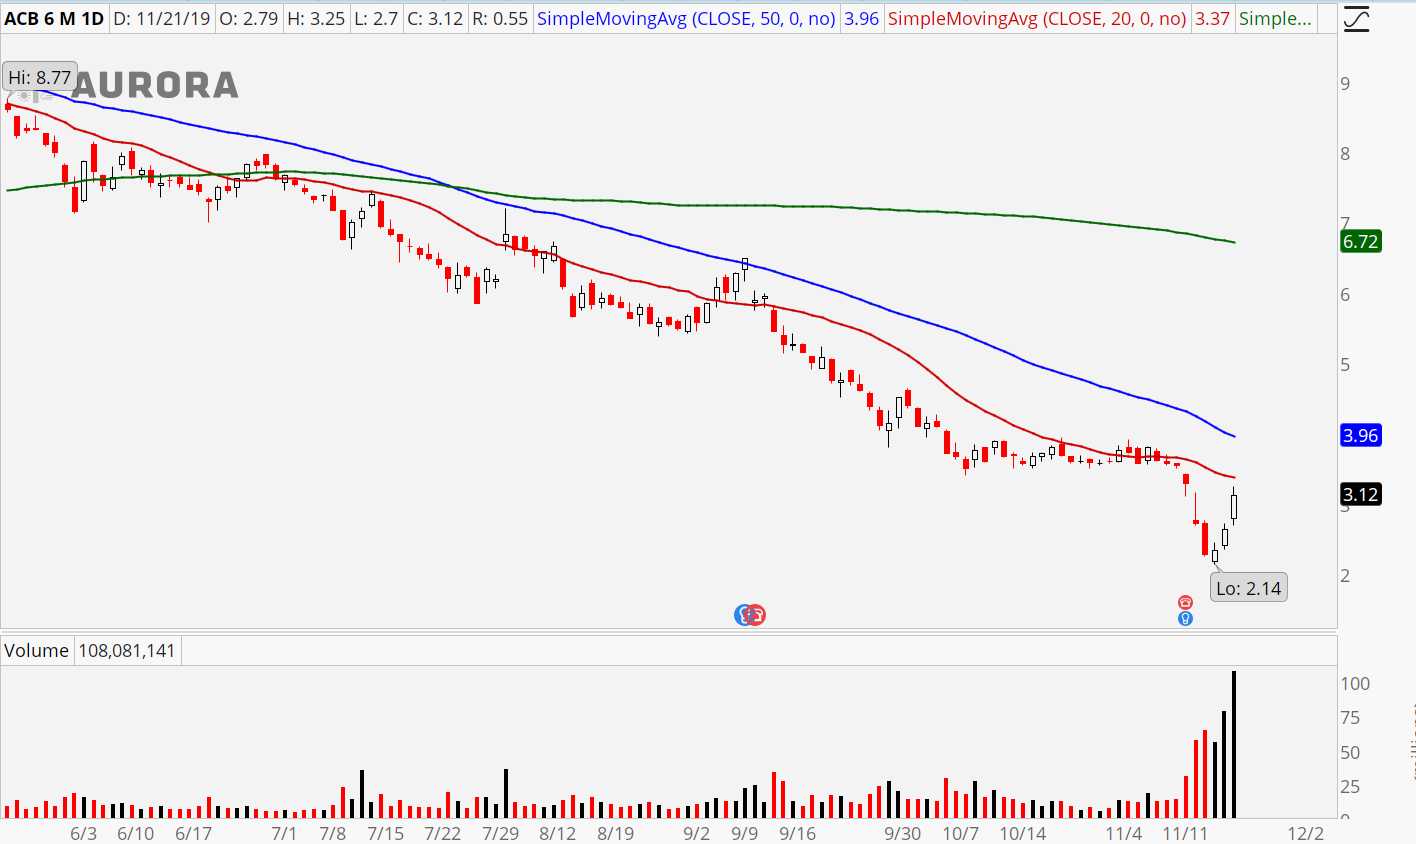This screenshot has height=844, width=1416.
Task: Click the 8/12 date on time axis
Action: (x=558, y=833)
